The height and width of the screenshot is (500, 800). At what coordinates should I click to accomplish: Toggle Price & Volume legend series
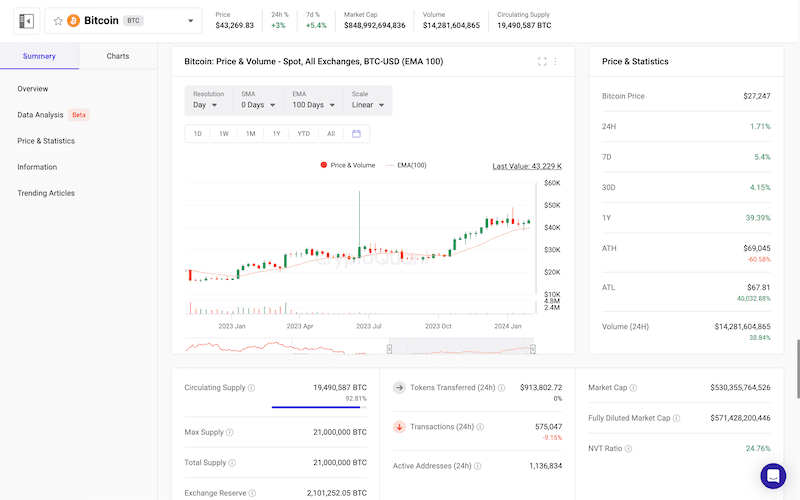coord(347,165)
